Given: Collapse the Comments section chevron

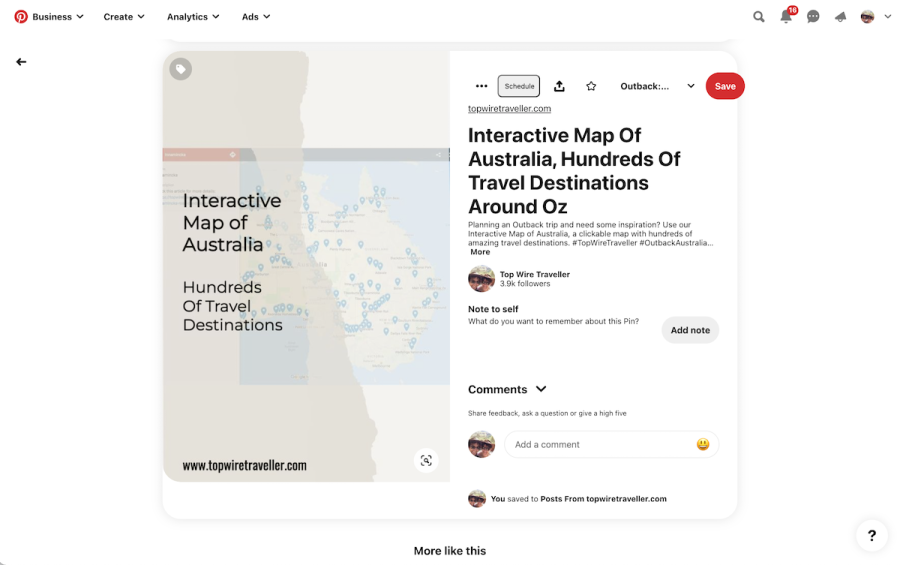Looking at the screenshot, I should (x=541, y=389).
